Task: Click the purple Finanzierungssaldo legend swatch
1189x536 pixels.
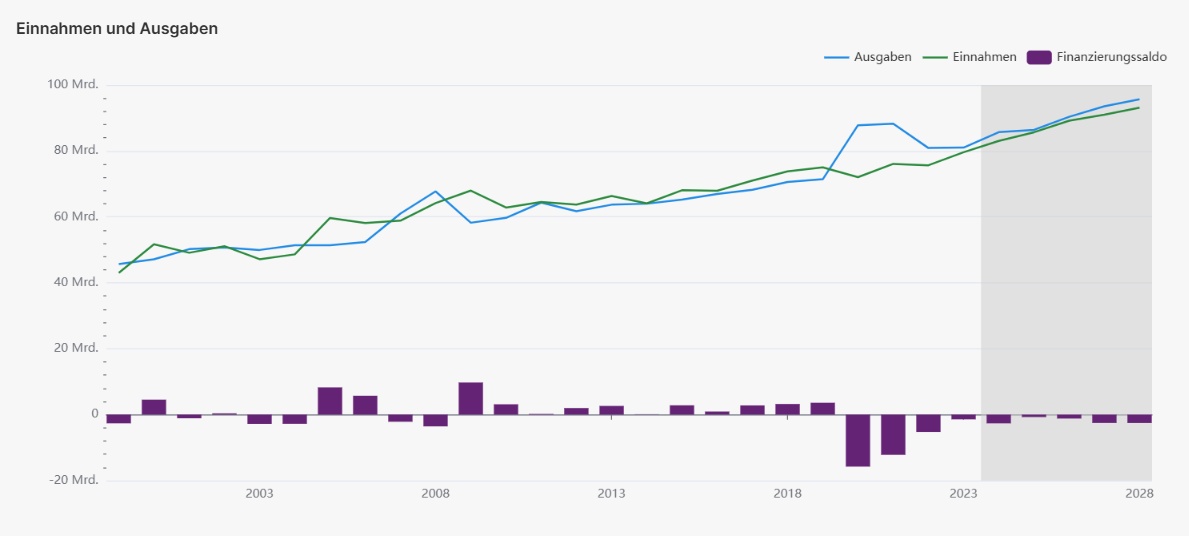Action: point(1039,57)
